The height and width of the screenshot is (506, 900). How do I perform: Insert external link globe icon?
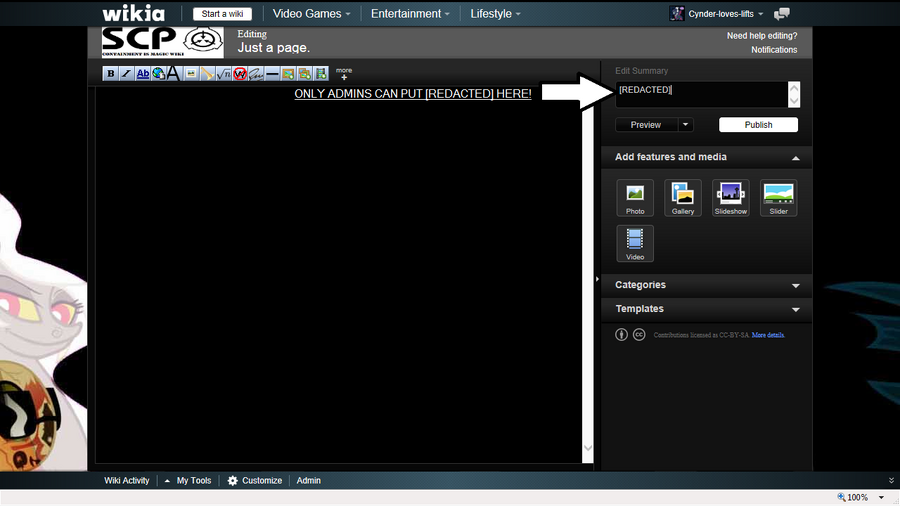(158, 73)
